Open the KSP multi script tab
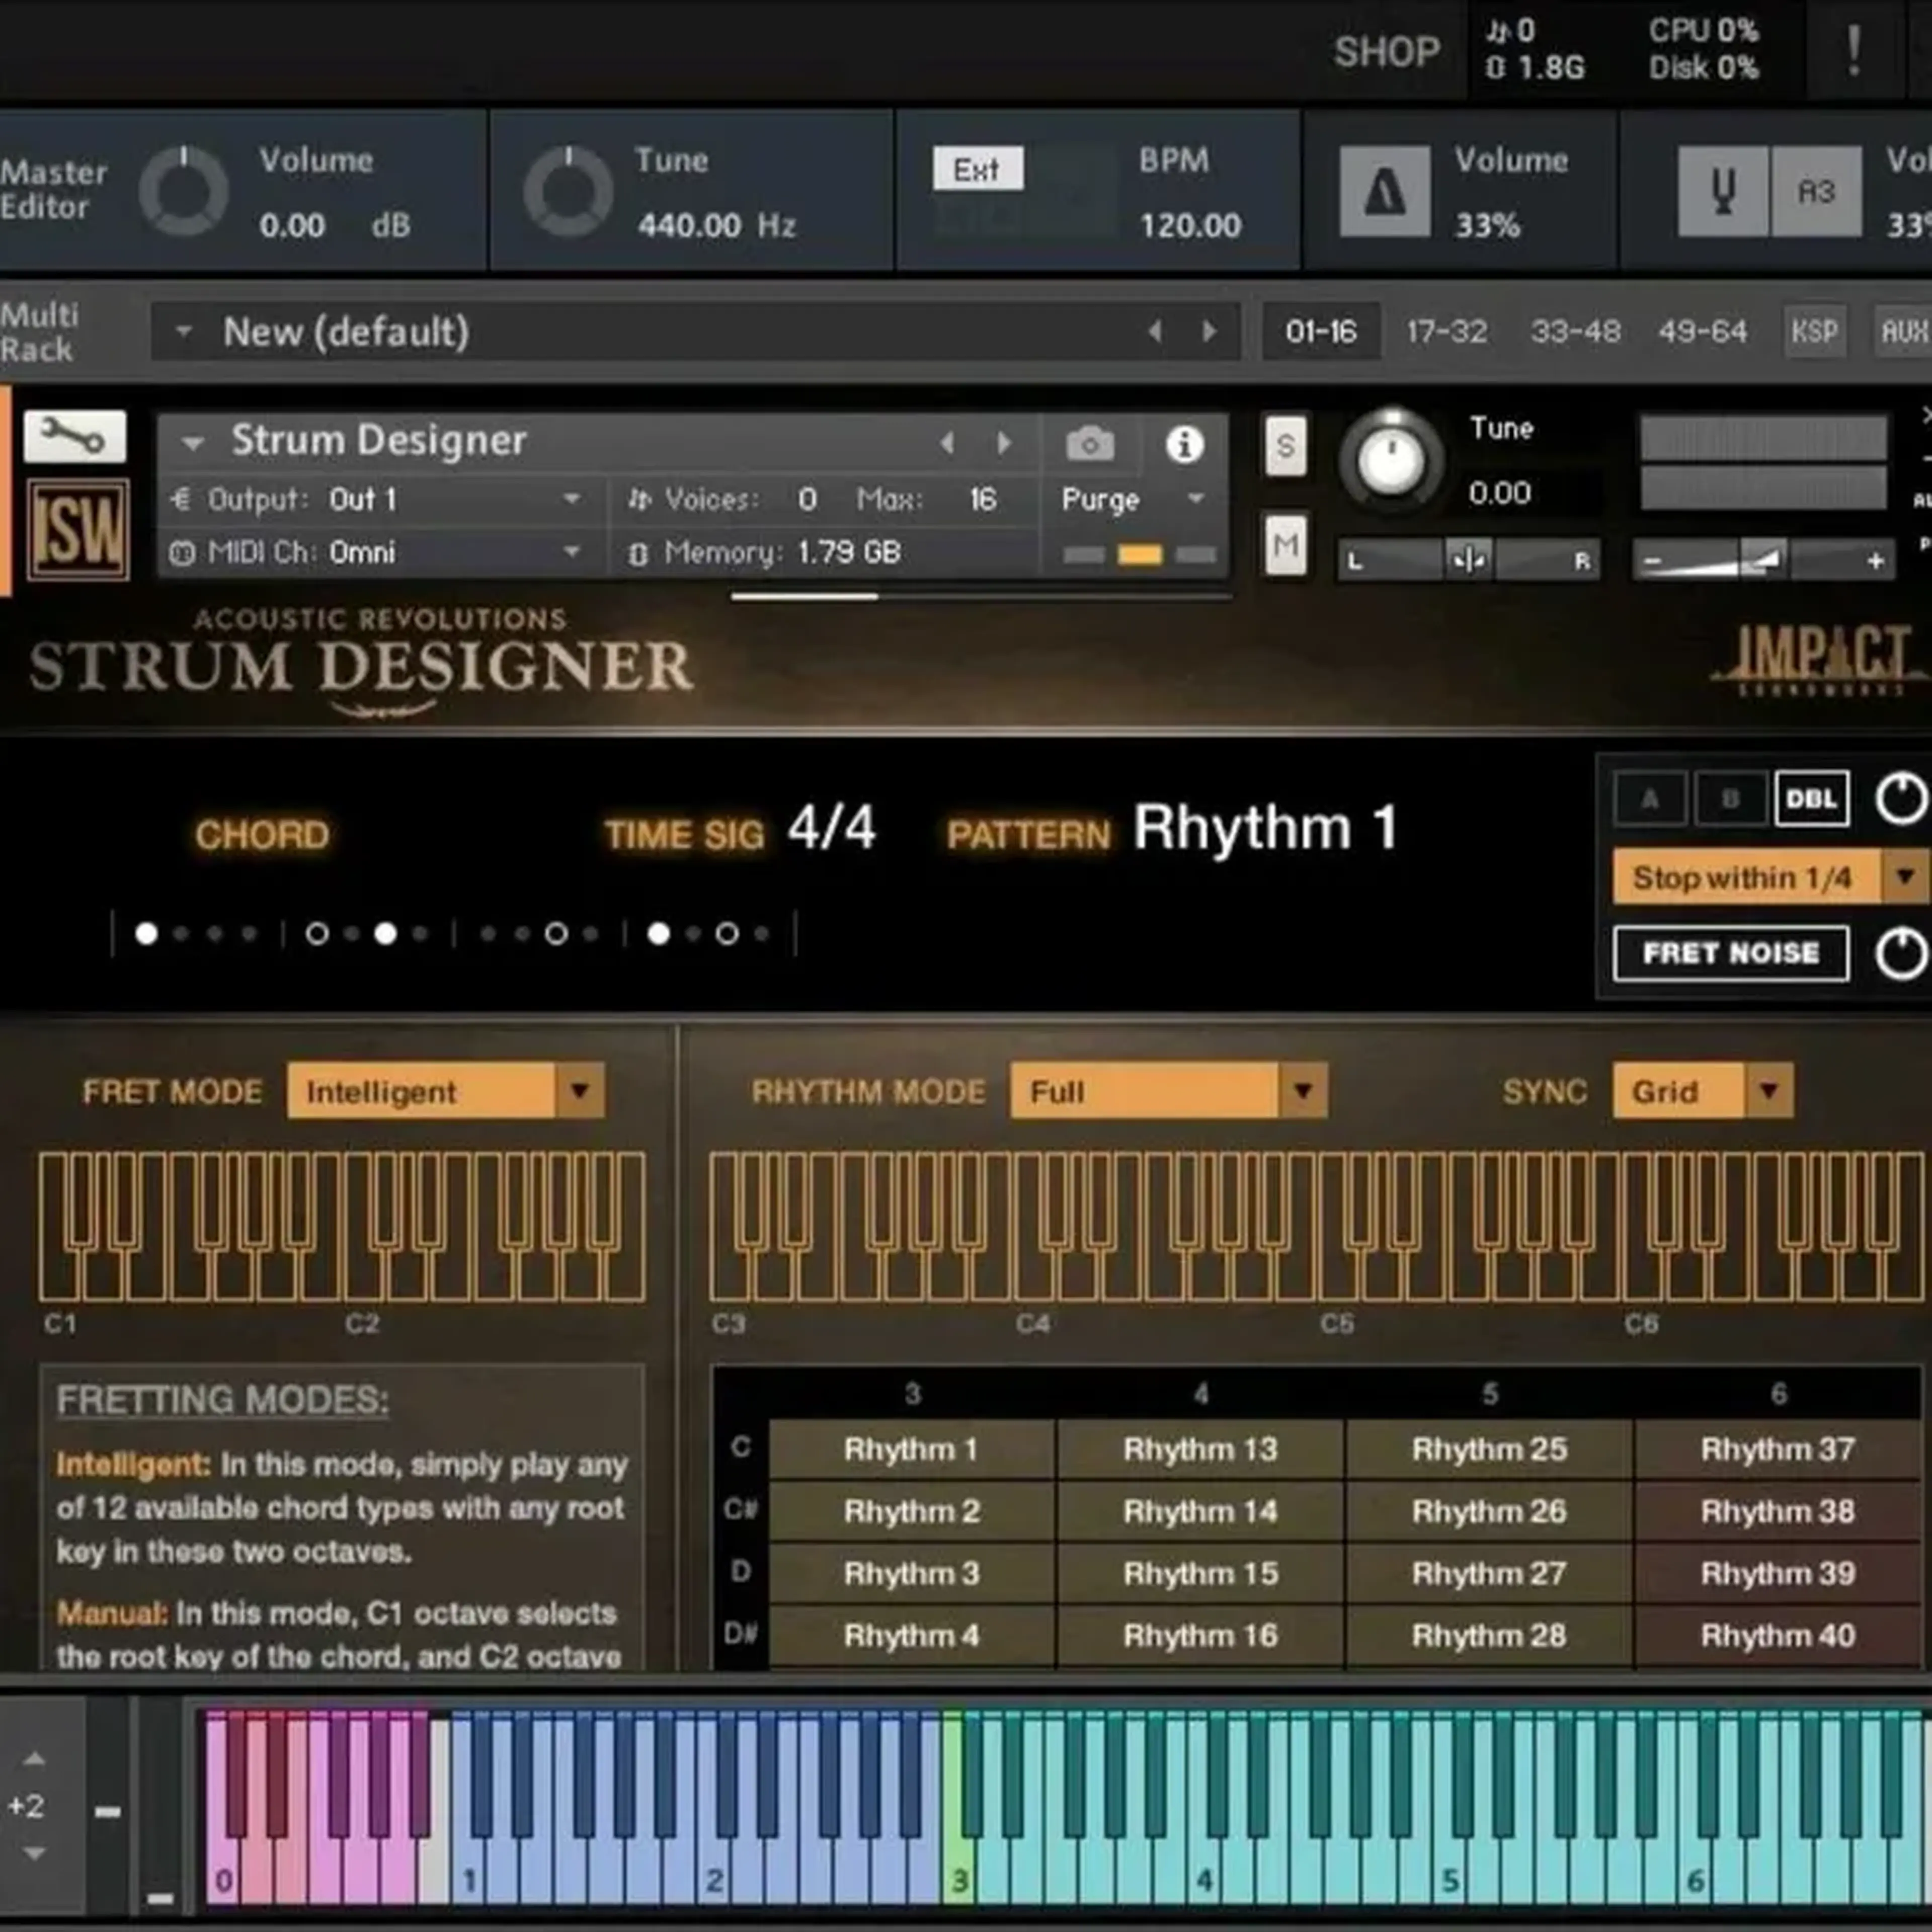 (1814, 331)
